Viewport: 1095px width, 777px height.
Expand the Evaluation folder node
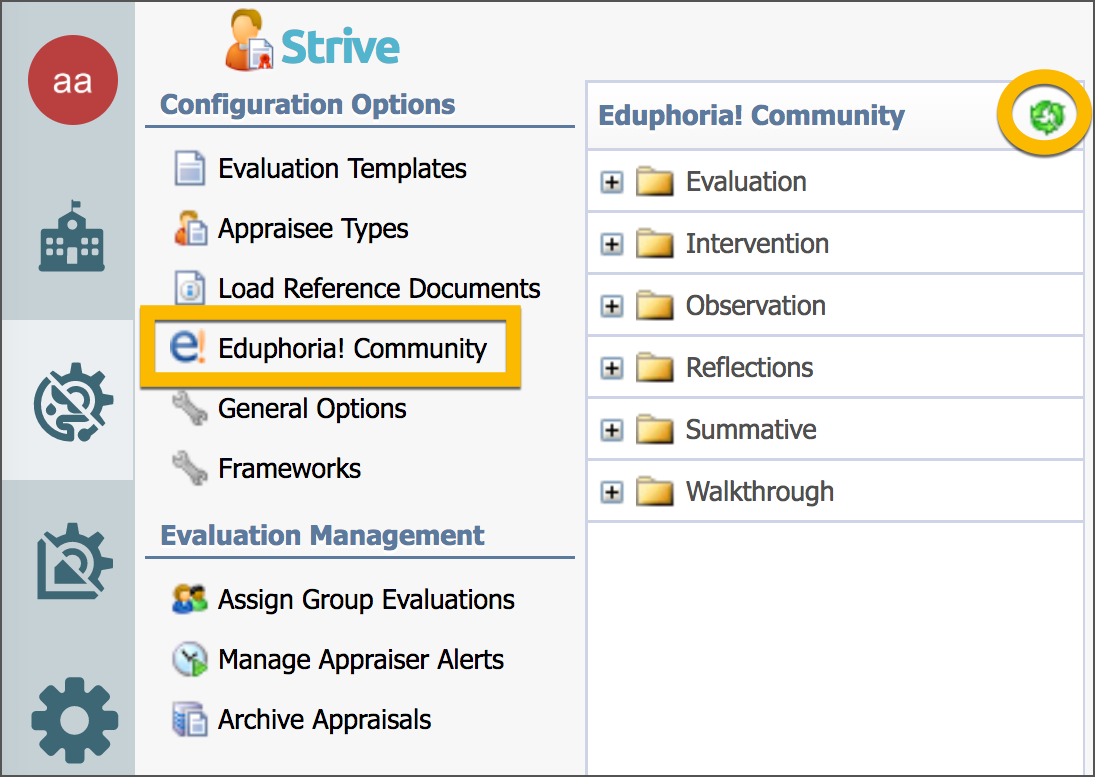[x=612, y=182]
